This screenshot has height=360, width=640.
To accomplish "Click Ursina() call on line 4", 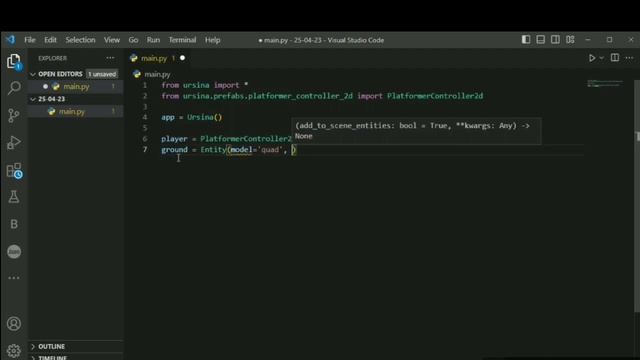I will pos(204,117).
